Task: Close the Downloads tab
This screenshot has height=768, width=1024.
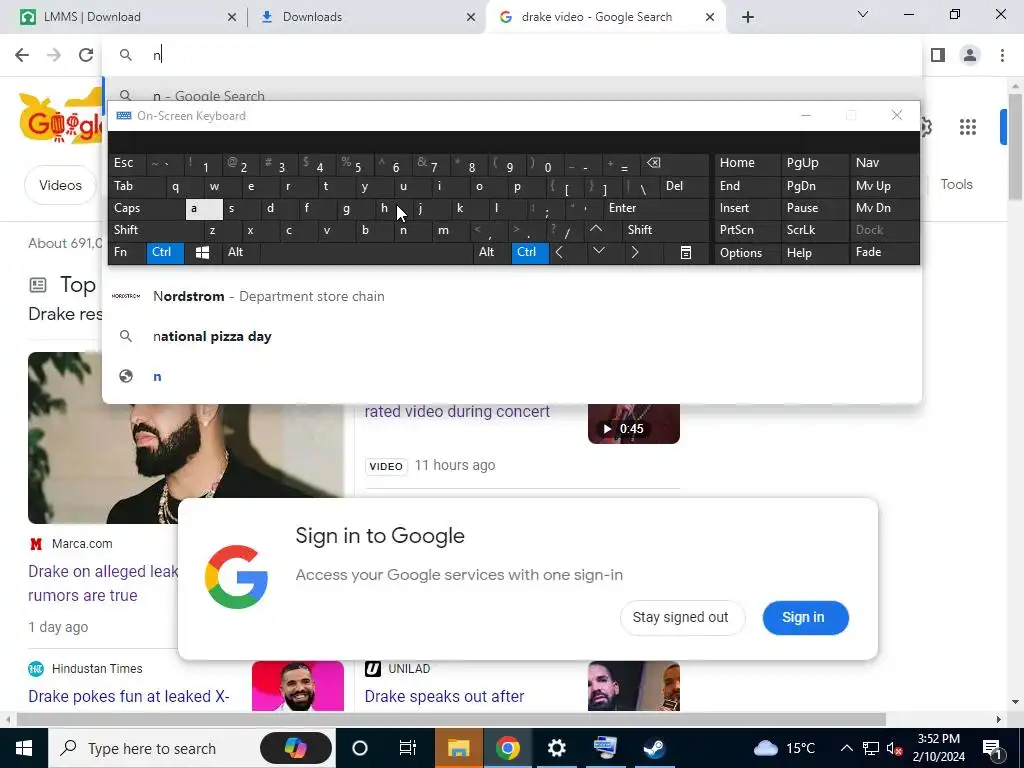Action: 471,17
